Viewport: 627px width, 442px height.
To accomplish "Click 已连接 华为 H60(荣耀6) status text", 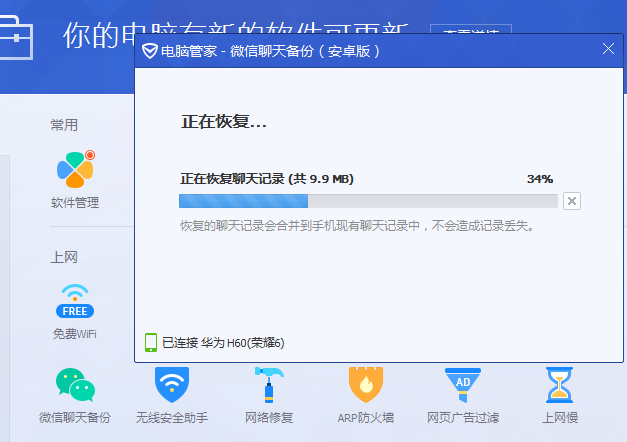I will click(x=223, y=343).
